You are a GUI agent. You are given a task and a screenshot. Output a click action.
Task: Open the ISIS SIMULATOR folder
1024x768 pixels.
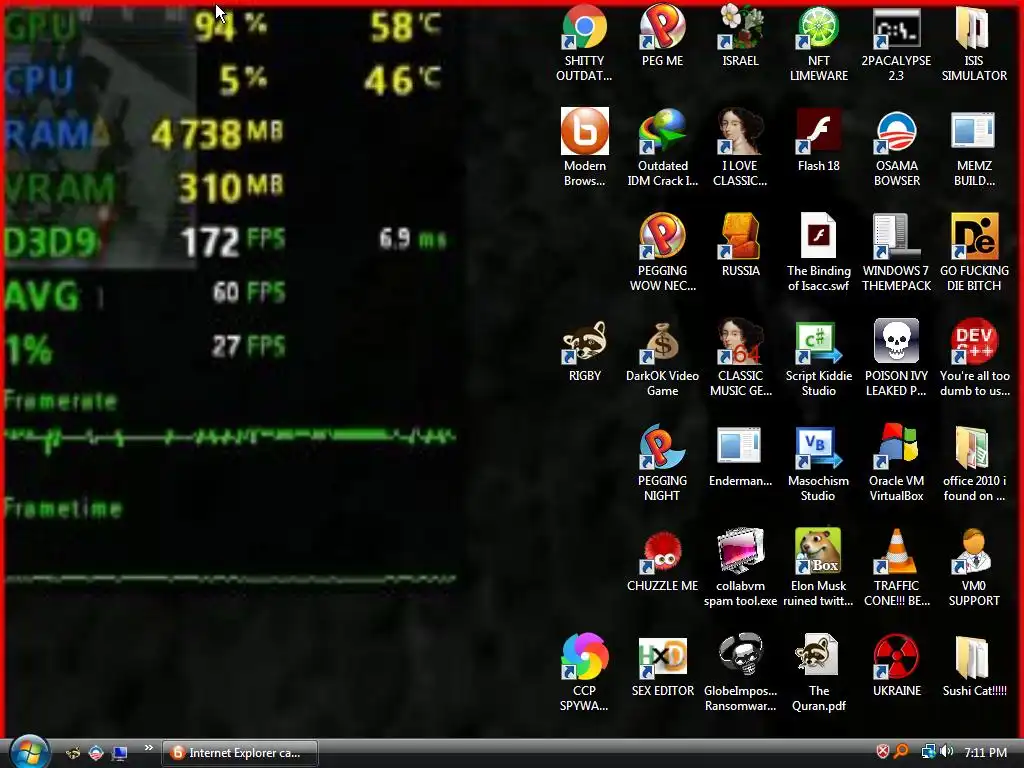pyautogui.click(x=974, y=27)
